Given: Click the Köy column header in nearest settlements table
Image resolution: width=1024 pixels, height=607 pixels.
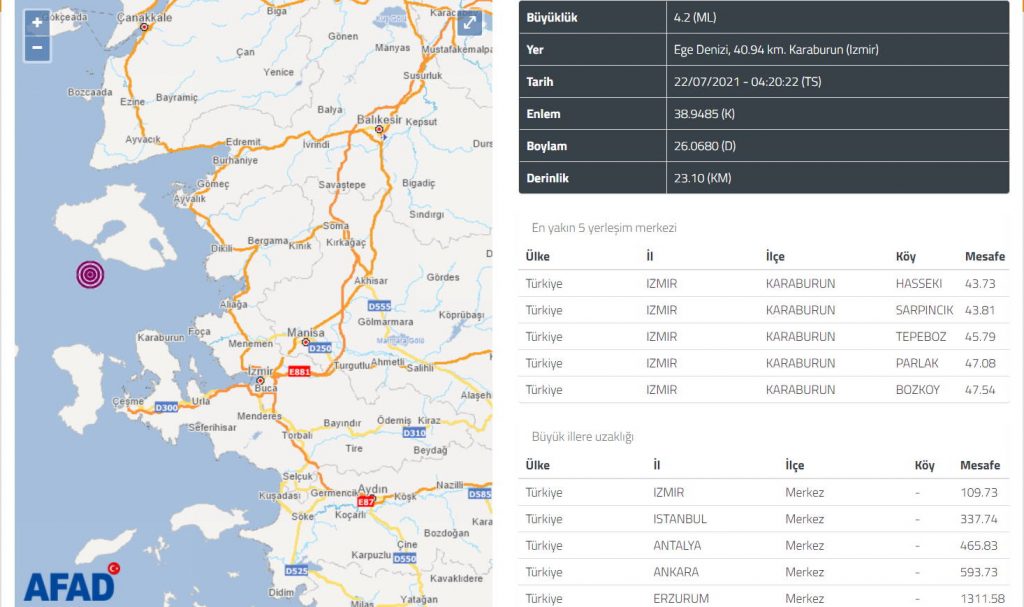Looking at the screenshot, I should [905, 257].
